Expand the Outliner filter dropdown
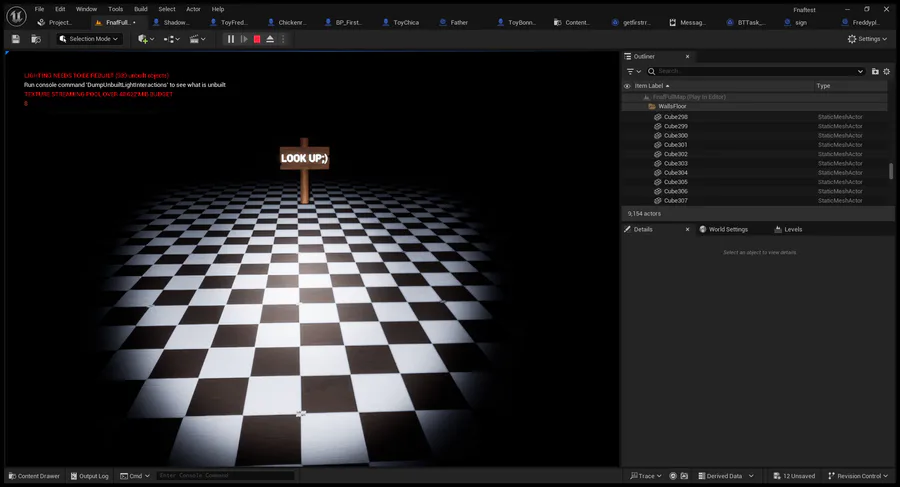Screen dimensions: 900x487 tap(633, 72)
